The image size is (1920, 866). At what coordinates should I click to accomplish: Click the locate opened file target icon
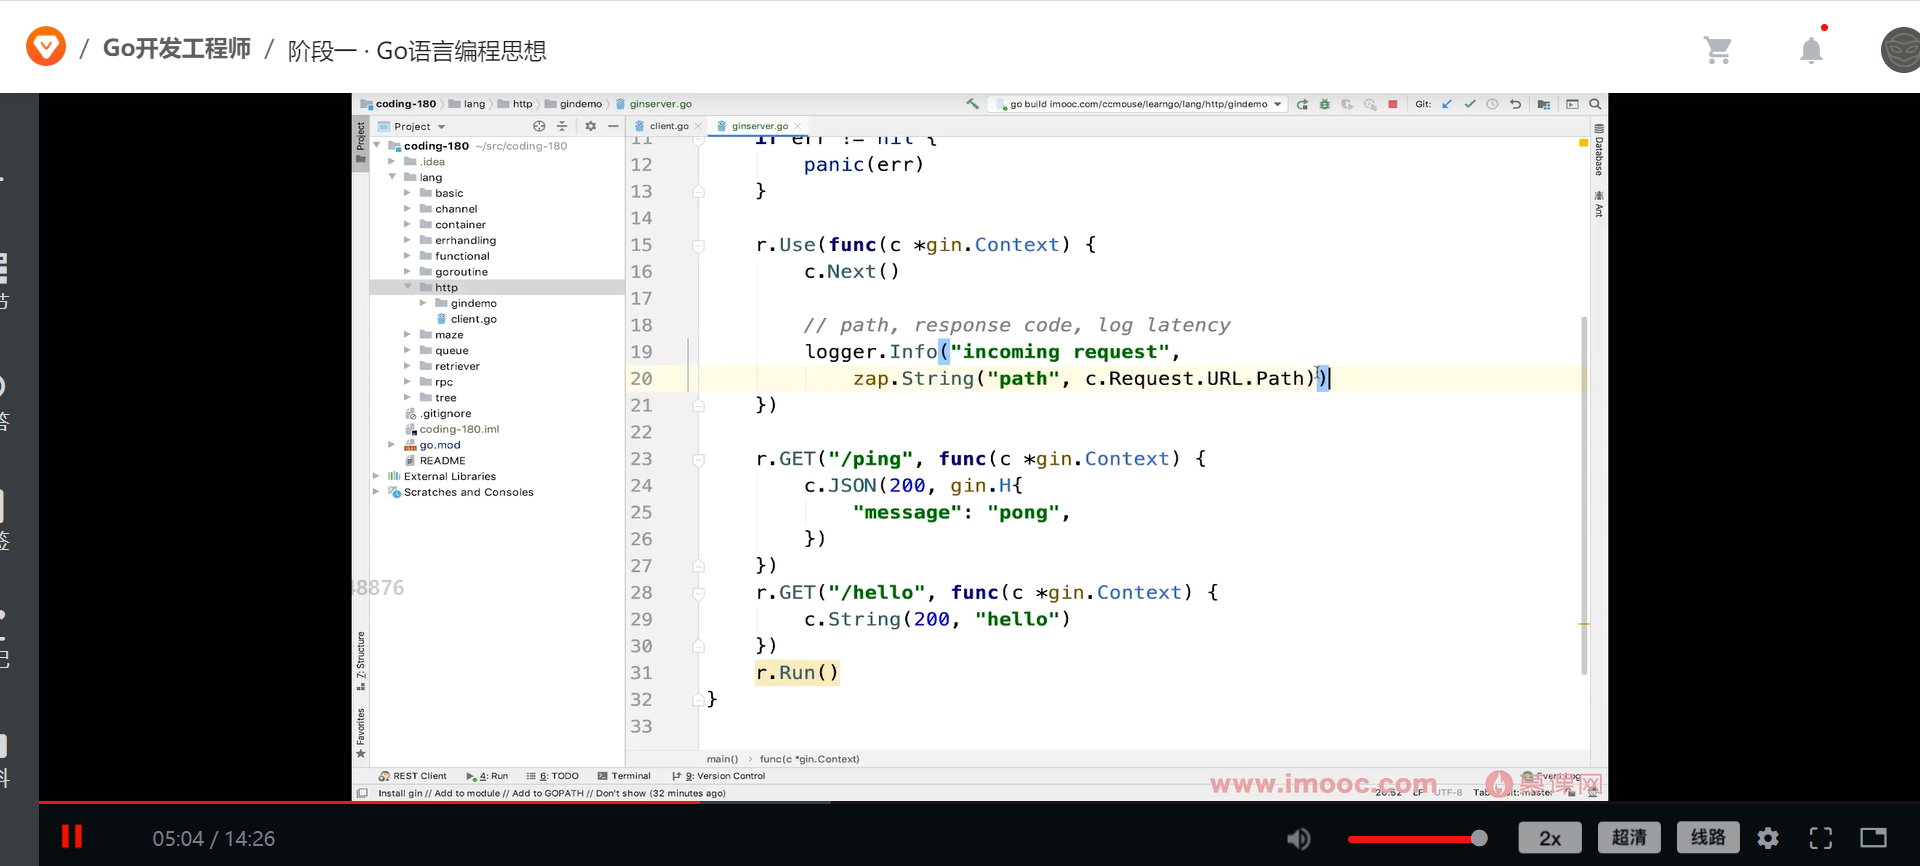pos(539,126)
